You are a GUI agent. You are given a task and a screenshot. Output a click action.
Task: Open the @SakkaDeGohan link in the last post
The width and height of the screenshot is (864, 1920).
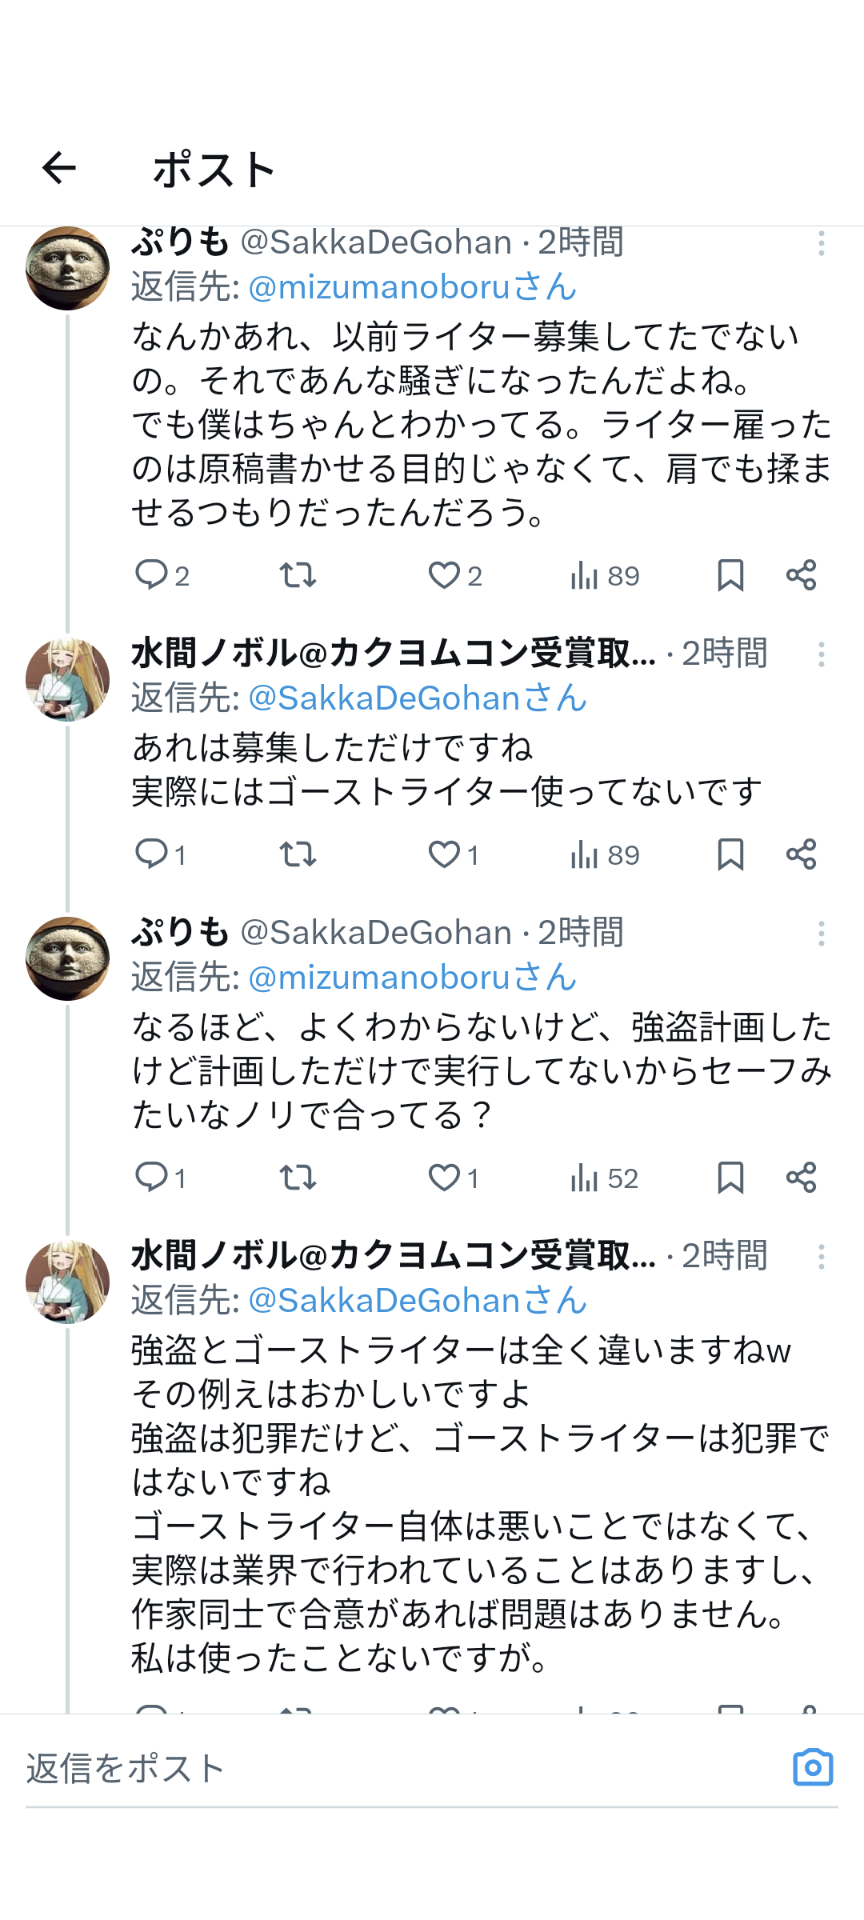(x=383, y=1300)
